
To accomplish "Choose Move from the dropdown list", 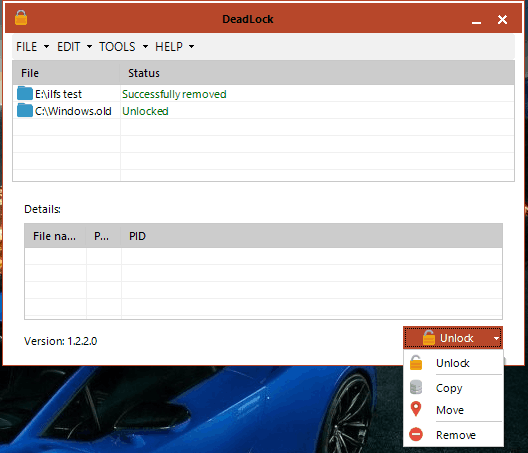I will click(x=453, y=410).
